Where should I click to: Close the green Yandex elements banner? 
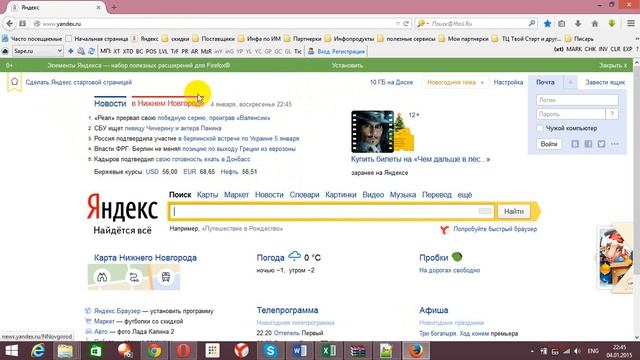(613, 65)
